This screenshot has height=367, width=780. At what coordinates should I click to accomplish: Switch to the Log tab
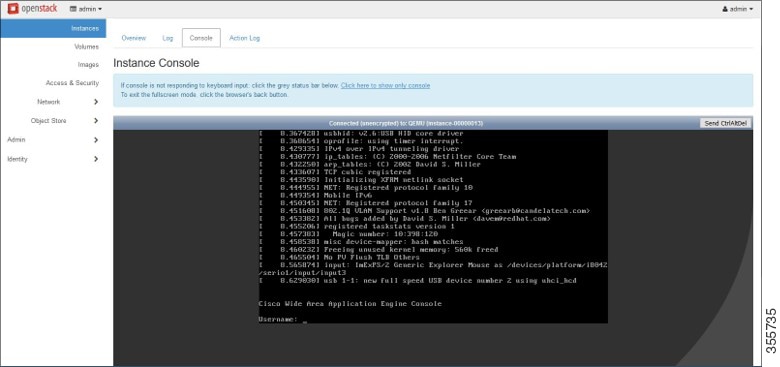pyautogui.click(x=168, y=38)
